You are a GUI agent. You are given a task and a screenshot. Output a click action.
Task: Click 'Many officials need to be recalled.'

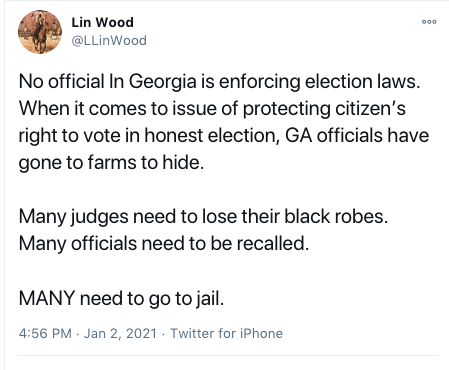click(164, 244)
